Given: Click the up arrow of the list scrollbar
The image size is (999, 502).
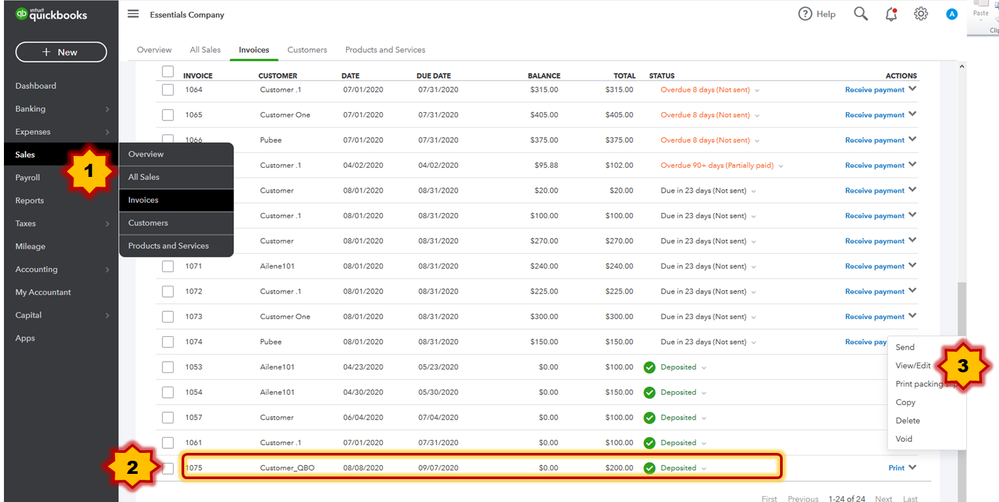Looking at the screenshot, I should tap(961, 66).
